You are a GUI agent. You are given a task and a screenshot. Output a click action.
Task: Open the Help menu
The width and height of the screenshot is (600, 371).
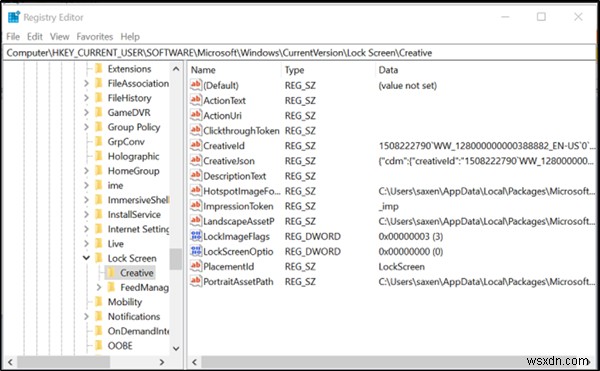pos(130,37)
